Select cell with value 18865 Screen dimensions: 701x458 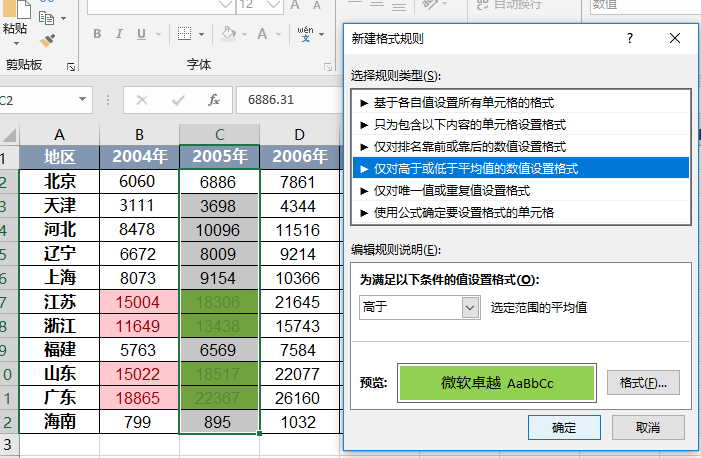(x=139, y=398)
